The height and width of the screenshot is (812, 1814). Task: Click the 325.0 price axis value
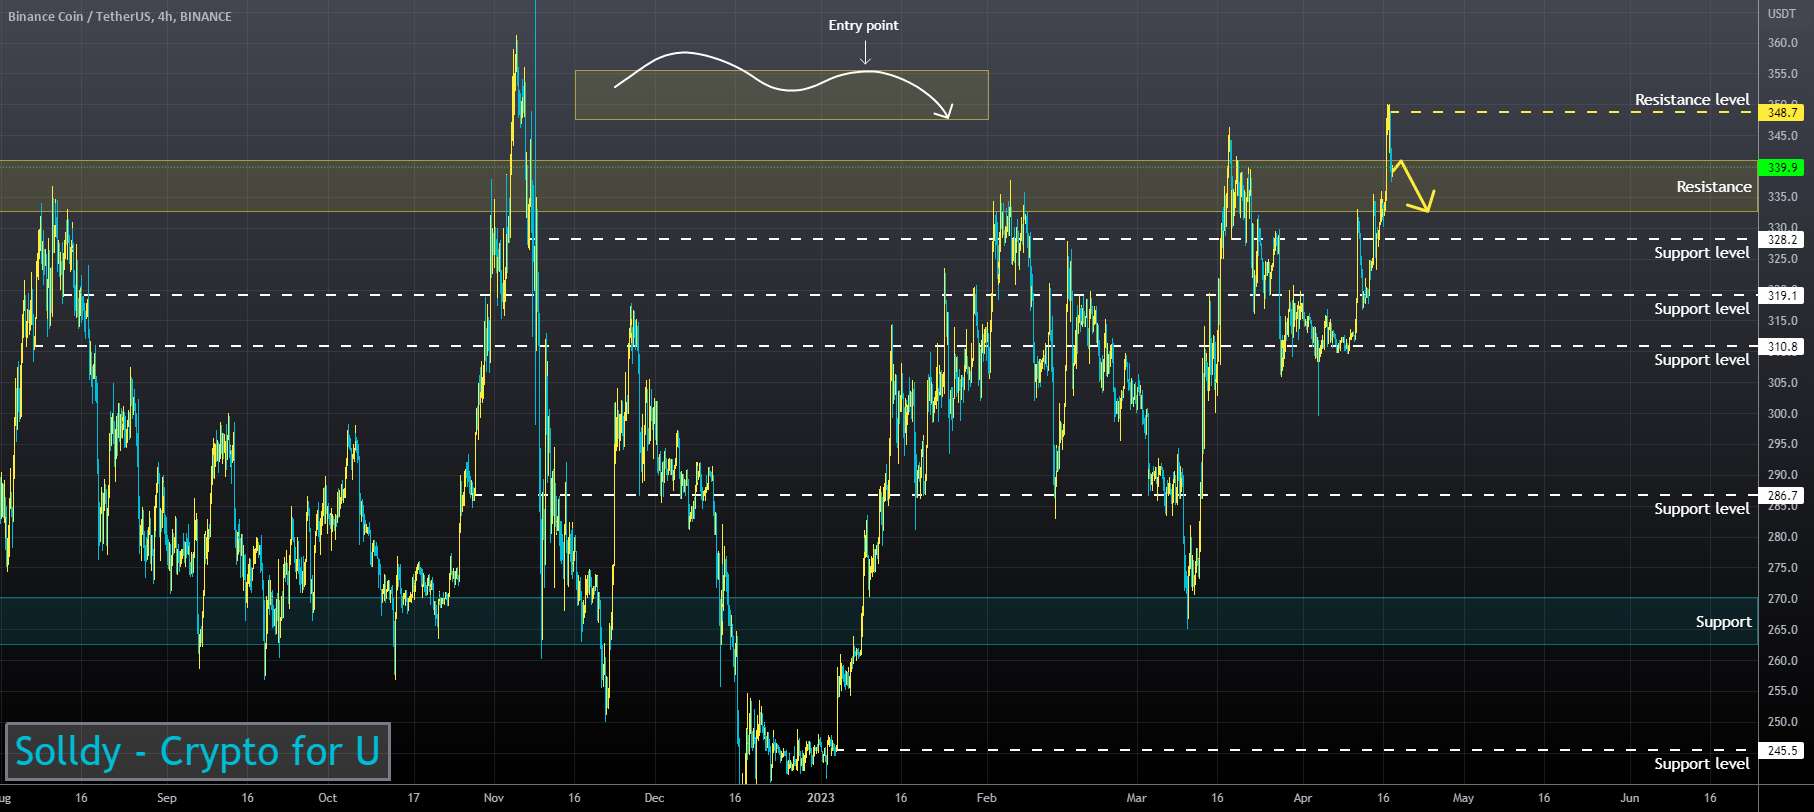tap(1782, 259)
